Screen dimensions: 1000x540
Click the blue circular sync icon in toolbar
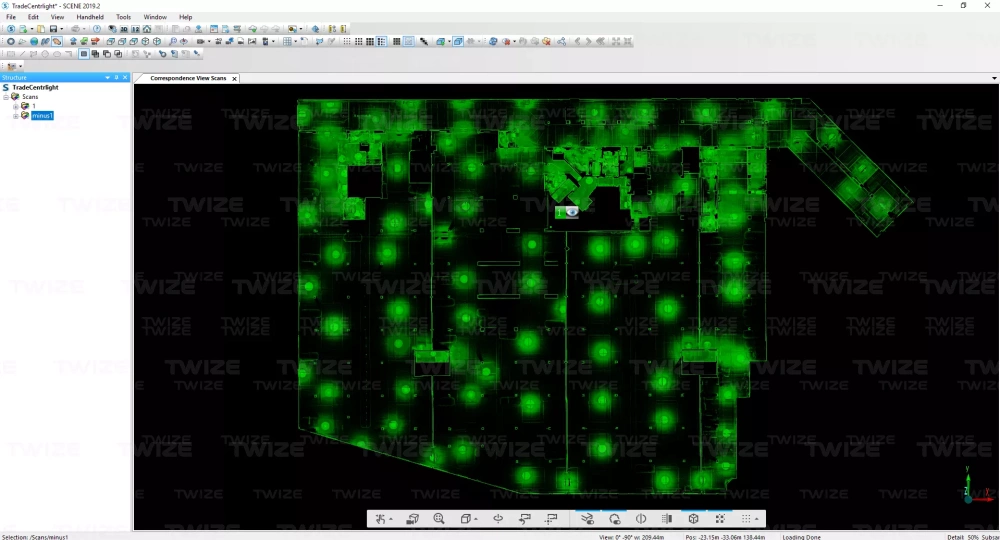(493, 41)
